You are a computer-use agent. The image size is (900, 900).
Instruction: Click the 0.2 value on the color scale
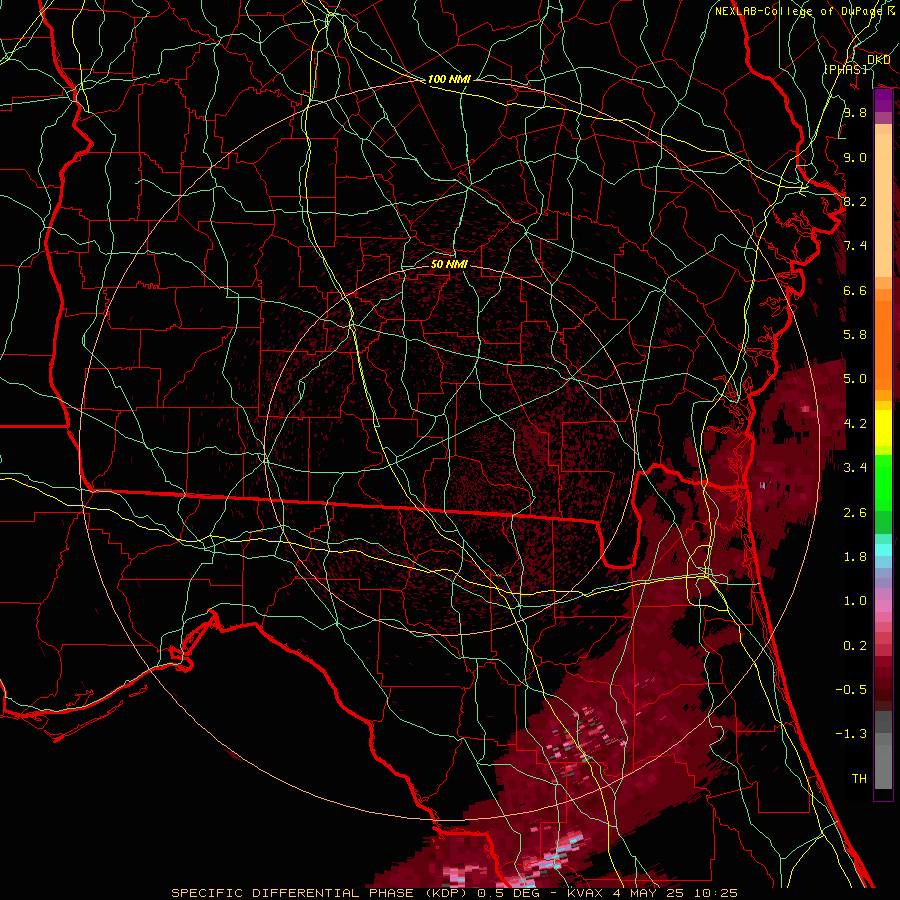(x=855, y=646)
